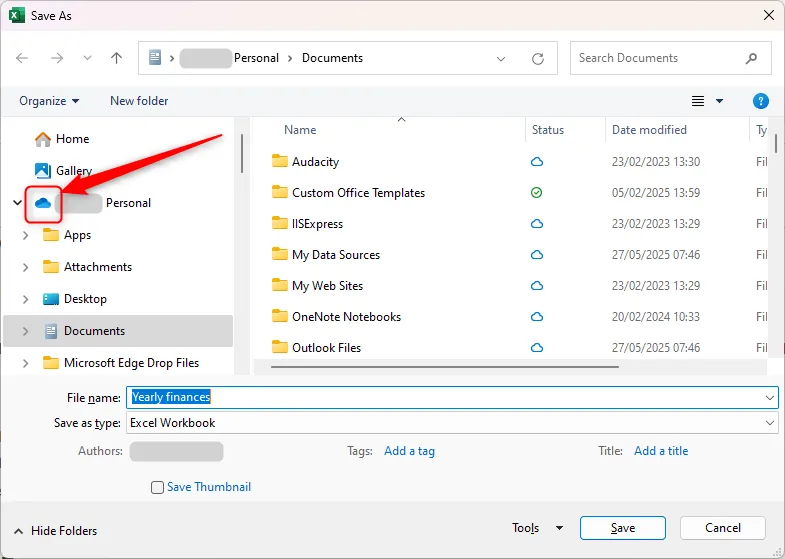Click the Save button

coord(622,528)
